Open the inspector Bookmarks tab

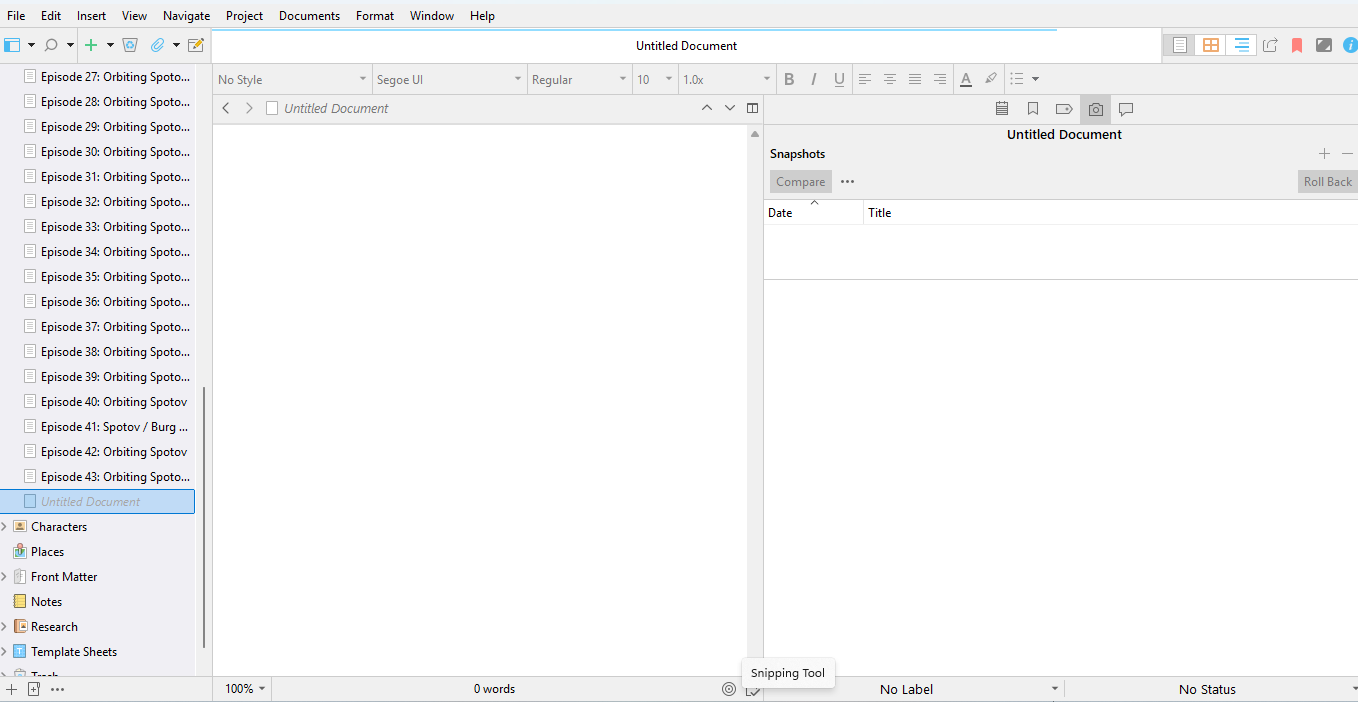[1033, 109]
